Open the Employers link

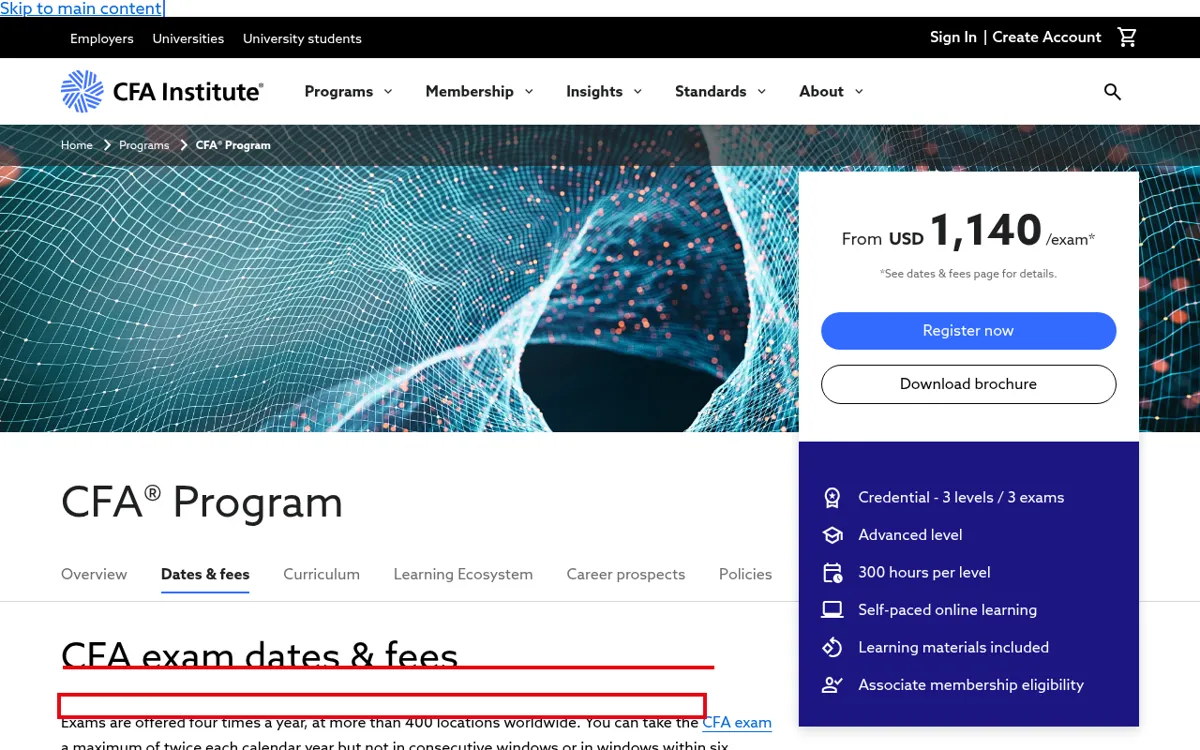102,39
